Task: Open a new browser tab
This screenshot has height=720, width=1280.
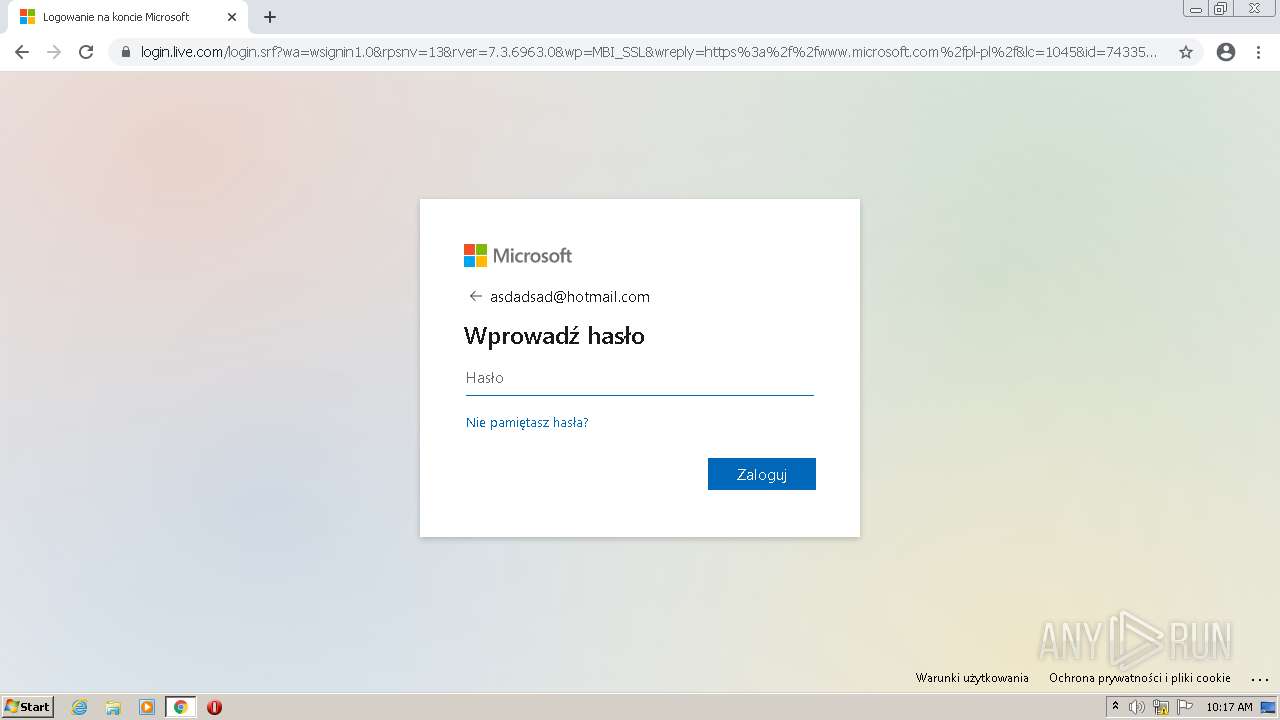Action: (x=270, y=17)
